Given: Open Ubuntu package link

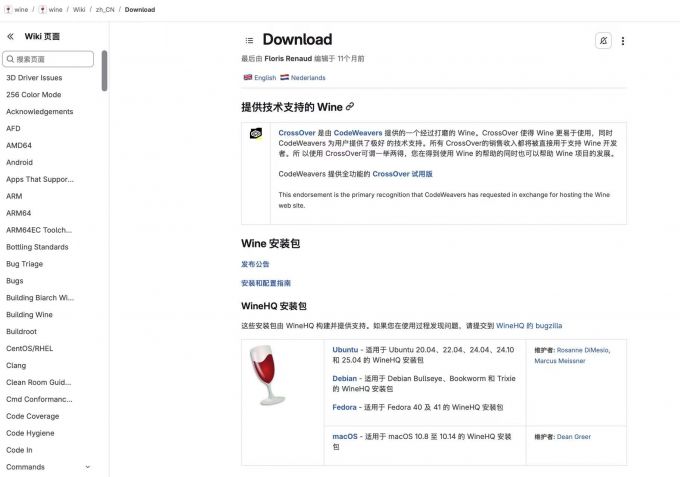Looking at the screenshot, I should point(345,350).
